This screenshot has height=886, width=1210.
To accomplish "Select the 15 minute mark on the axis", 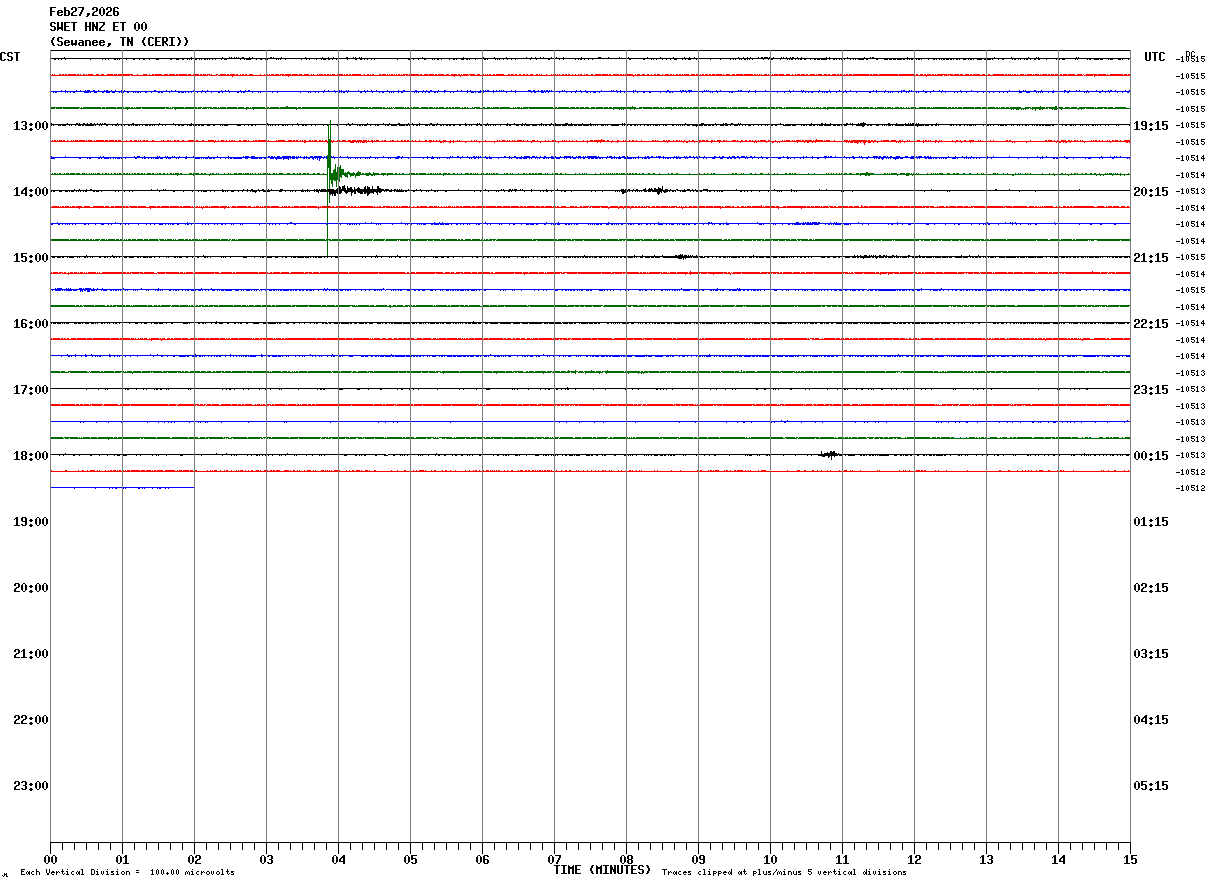I will [x=1129, y=860].
